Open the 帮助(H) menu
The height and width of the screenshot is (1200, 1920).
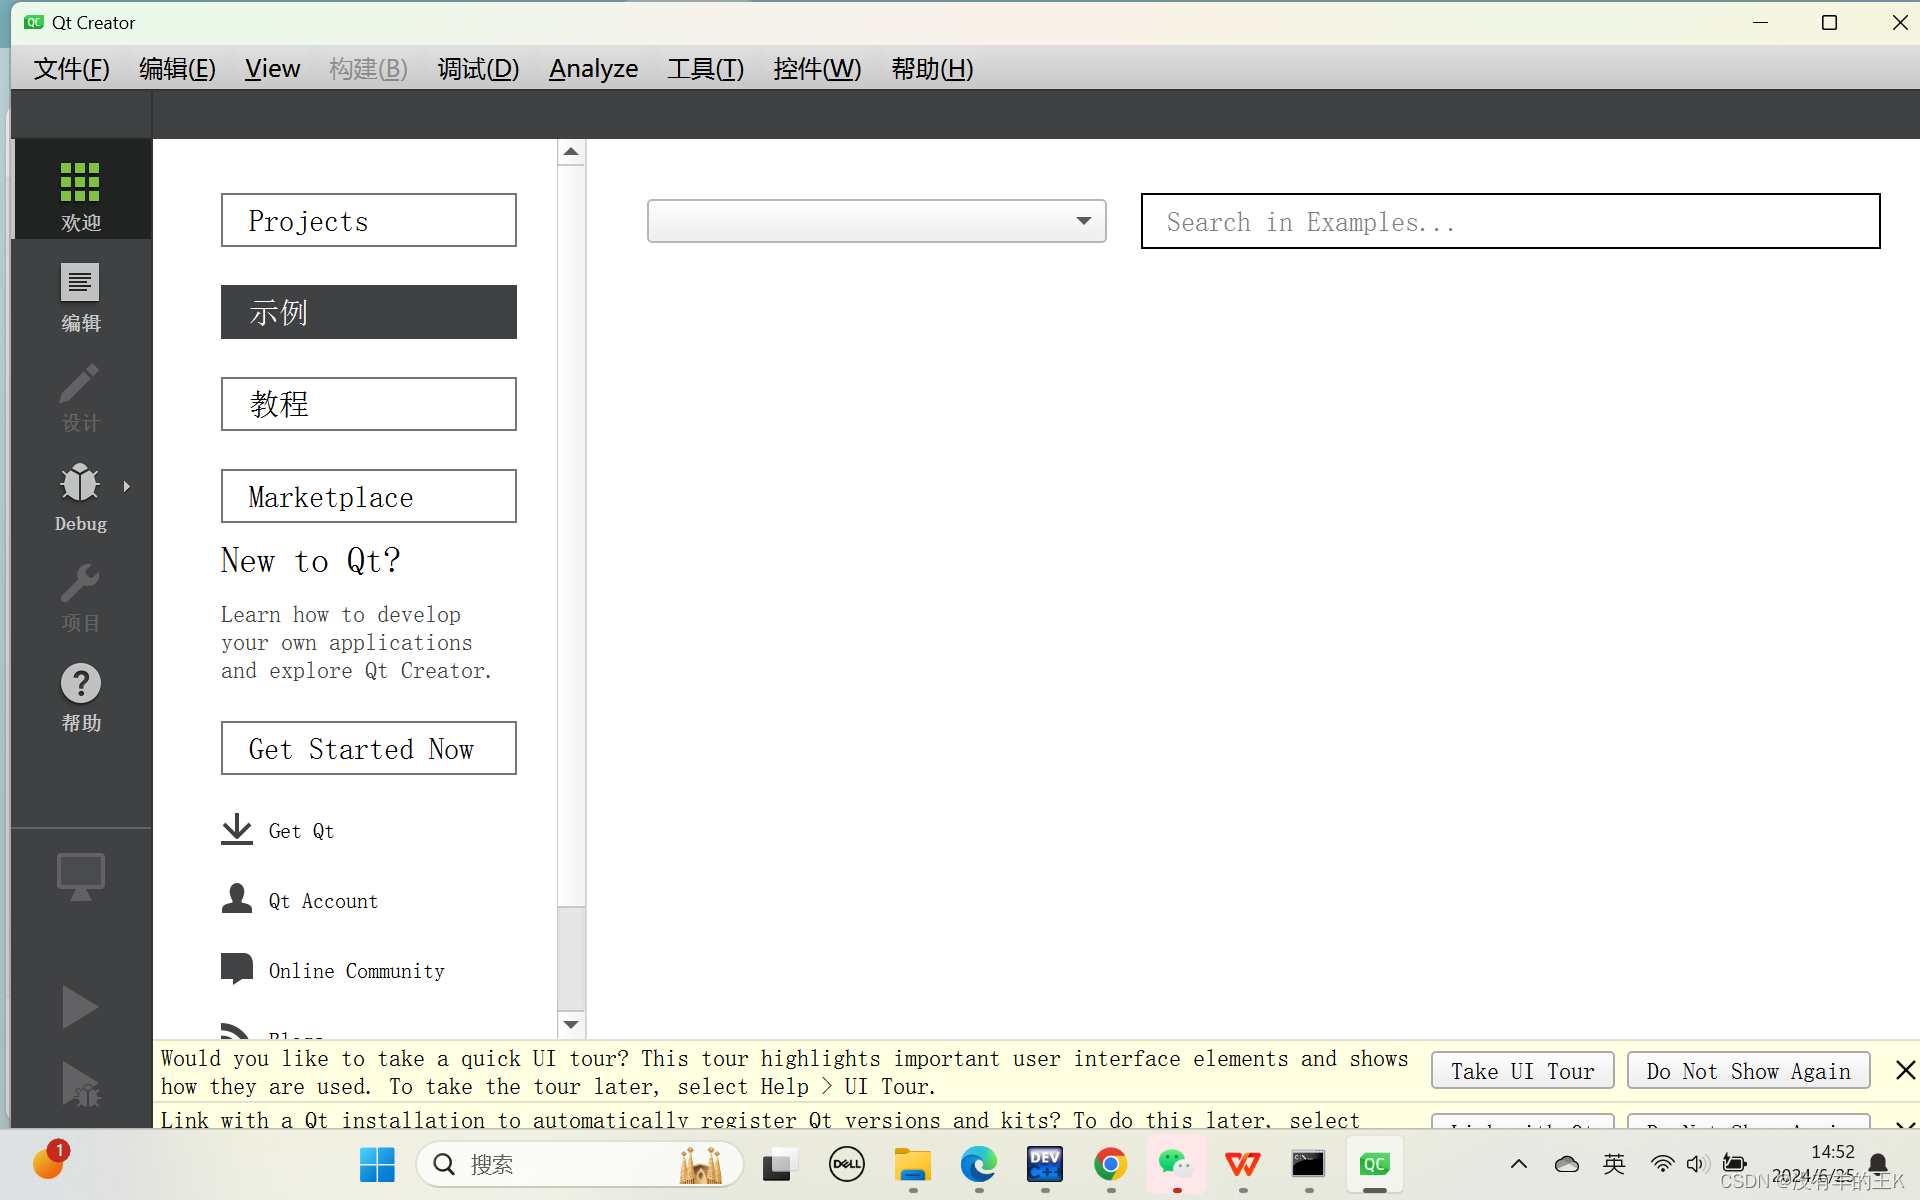point(932,69)
